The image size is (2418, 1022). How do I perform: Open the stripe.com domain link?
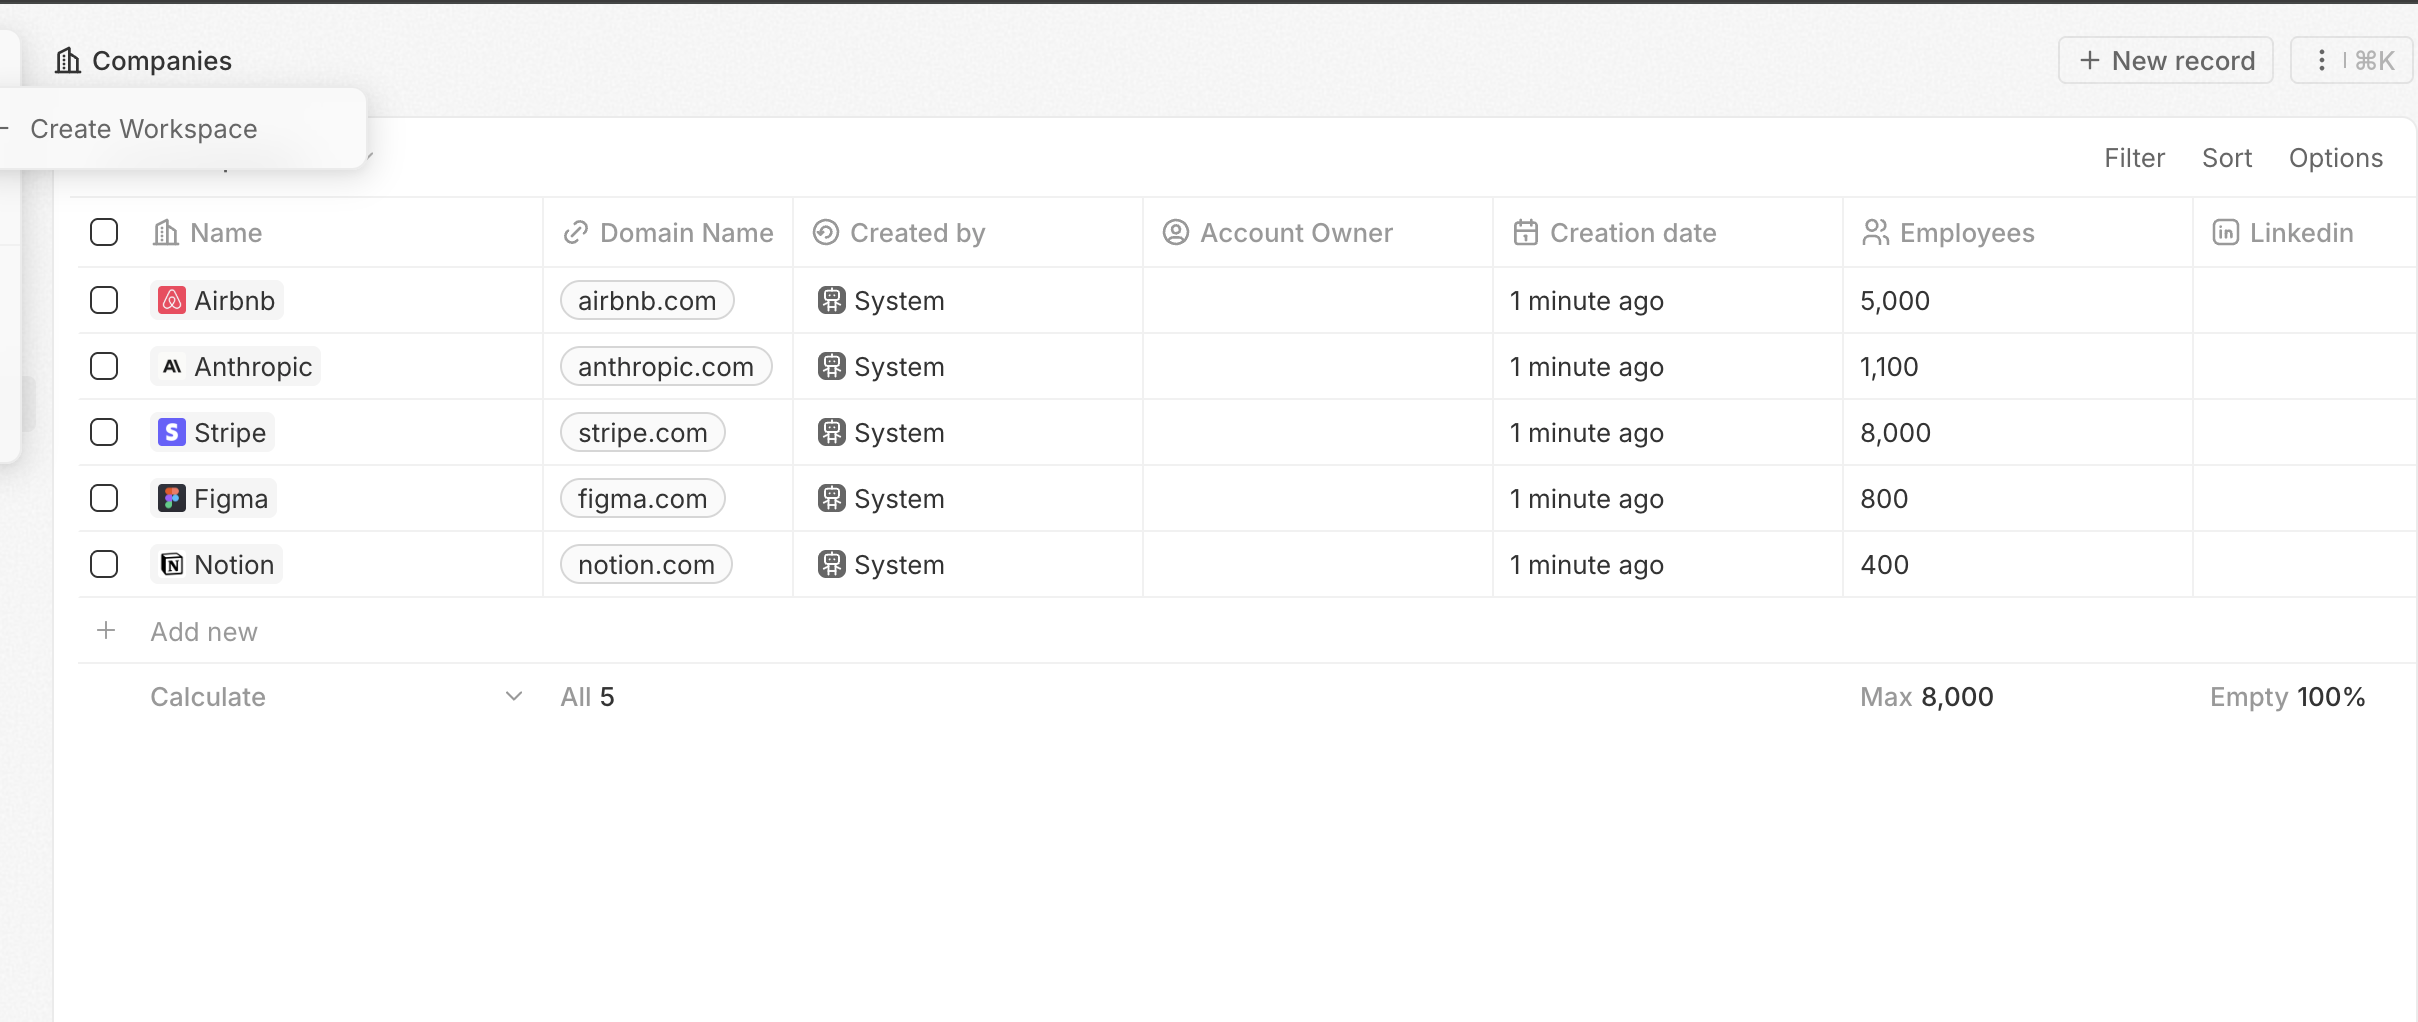click(x=643, y=432)
